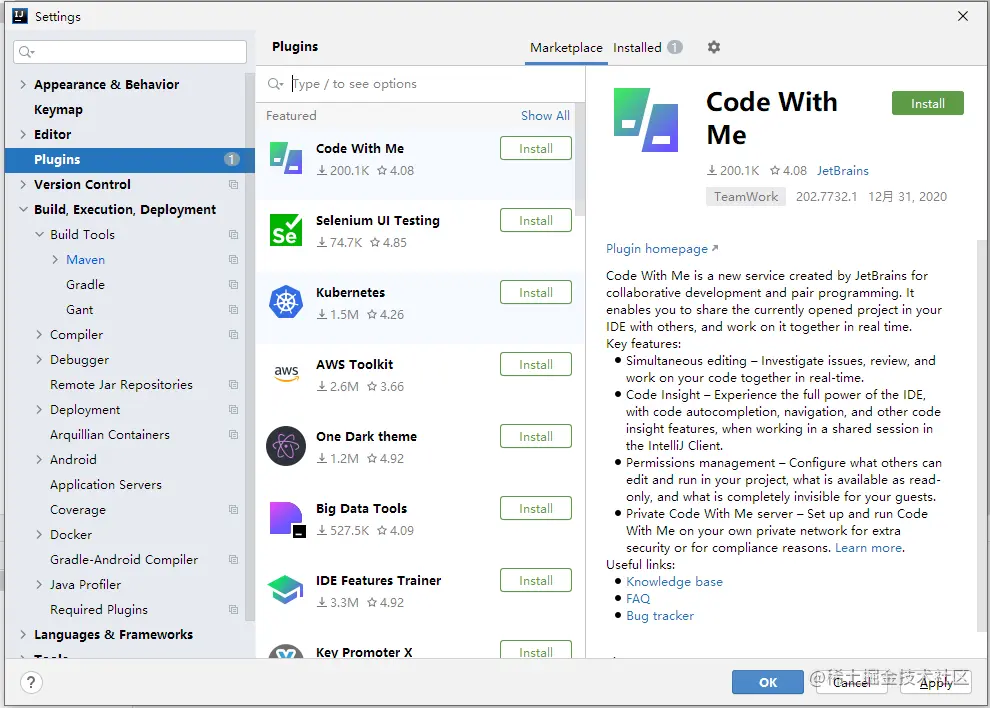Open the JetBrains vendor link
The height and width of the screenshot is (708, 990).
pyautogui.click(x=842, y=171)
